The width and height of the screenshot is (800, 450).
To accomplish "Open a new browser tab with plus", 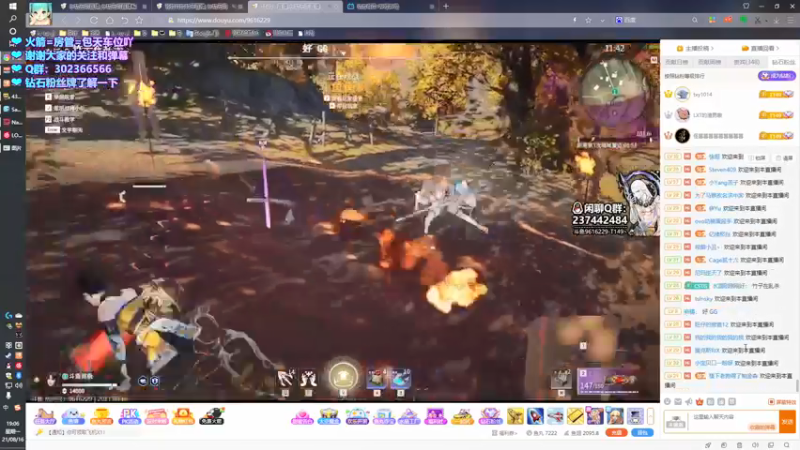I will click(446, 6).
